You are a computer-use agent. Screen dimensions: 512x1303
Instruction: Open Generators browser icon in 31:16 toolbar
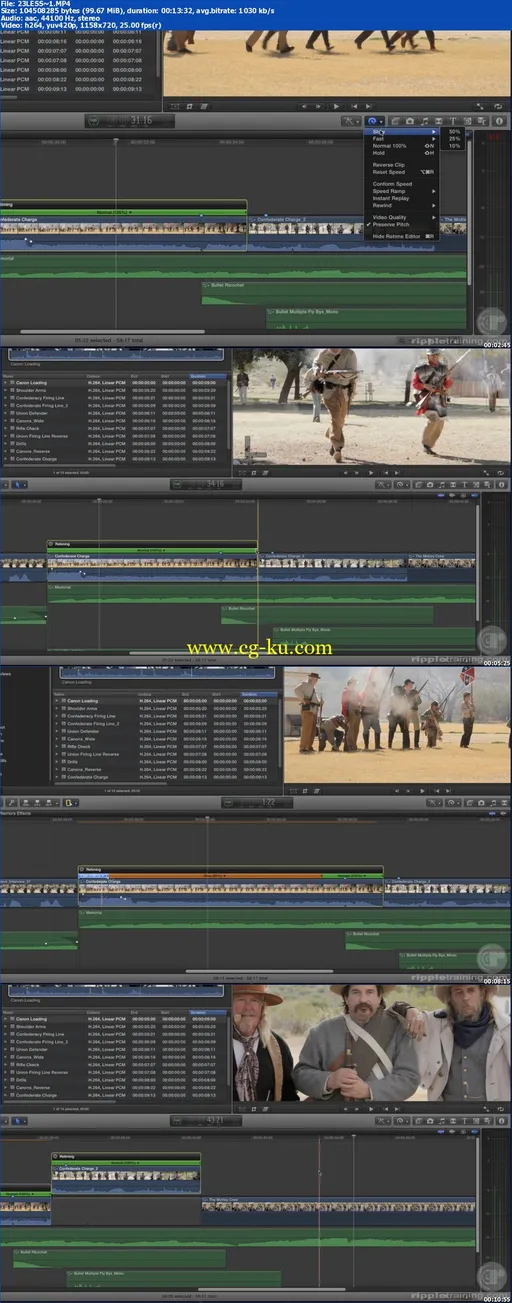467,121
